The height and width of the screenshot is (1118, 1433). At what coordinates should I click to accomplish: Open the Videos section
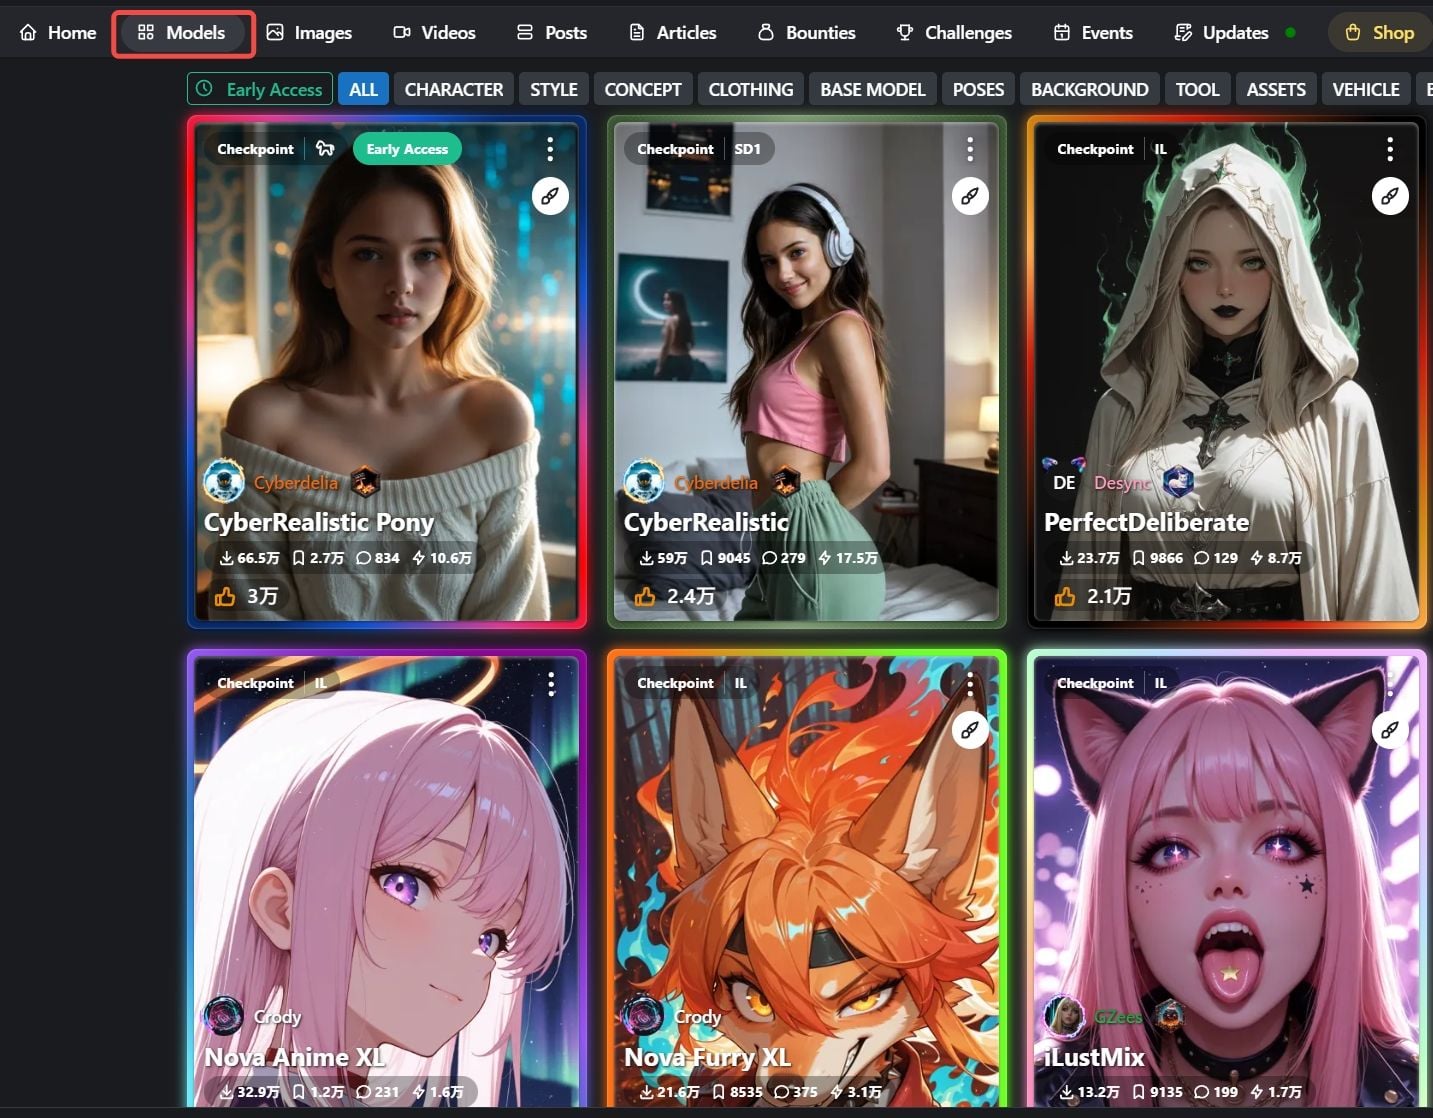434,32
